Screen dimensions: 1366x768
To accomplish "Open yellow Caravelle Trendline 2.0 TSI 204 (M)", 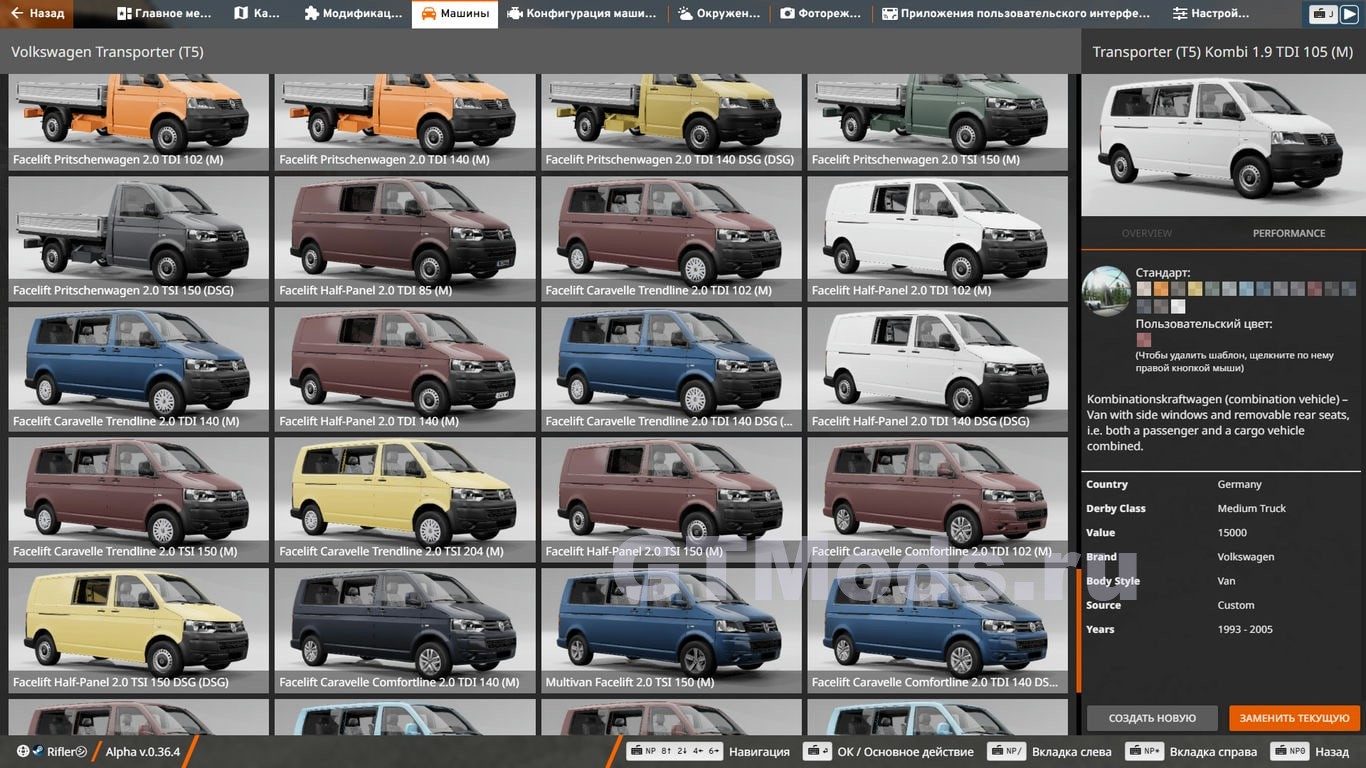I will click(x=405, y=500).
